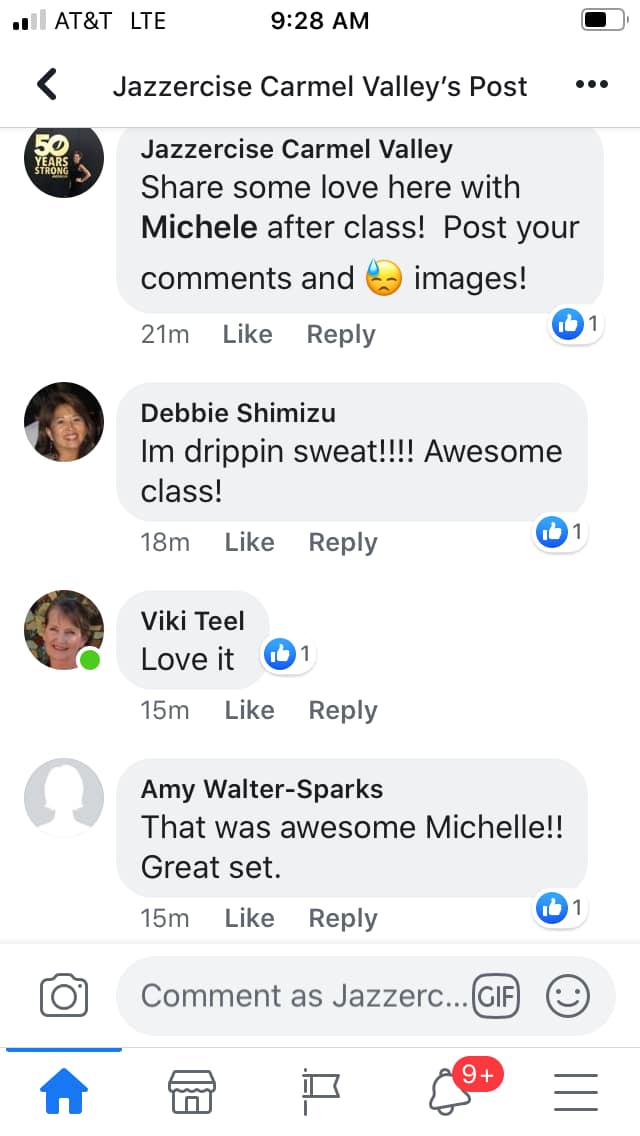Open the GIF picker
The height and width of the screenshot is (1136, 640).
(496, 996)
